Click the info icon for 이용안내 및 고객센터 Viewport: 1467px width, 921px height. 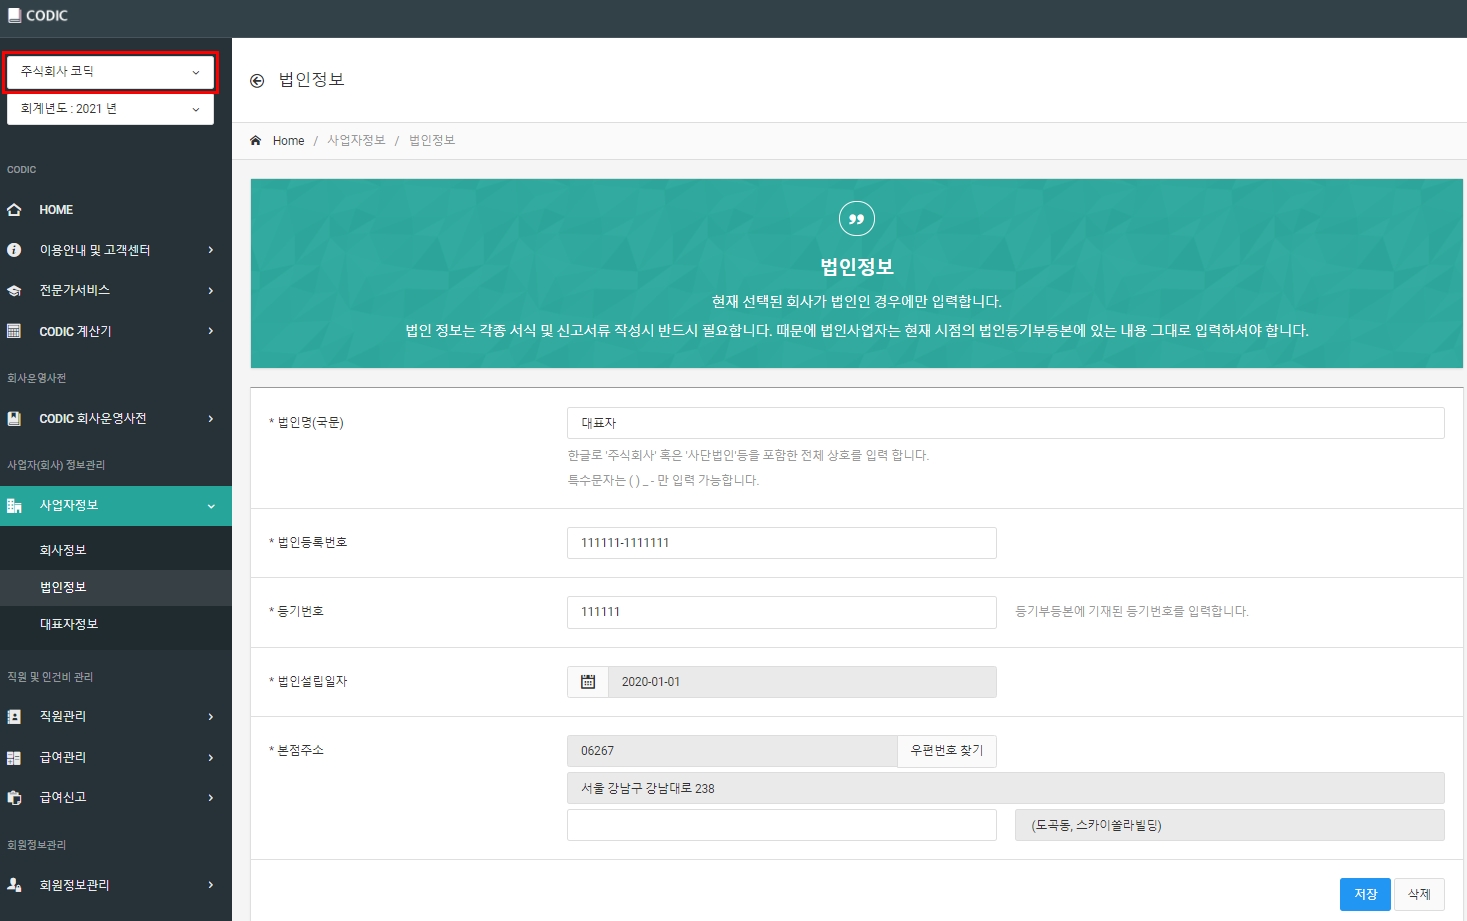[14, 250]
